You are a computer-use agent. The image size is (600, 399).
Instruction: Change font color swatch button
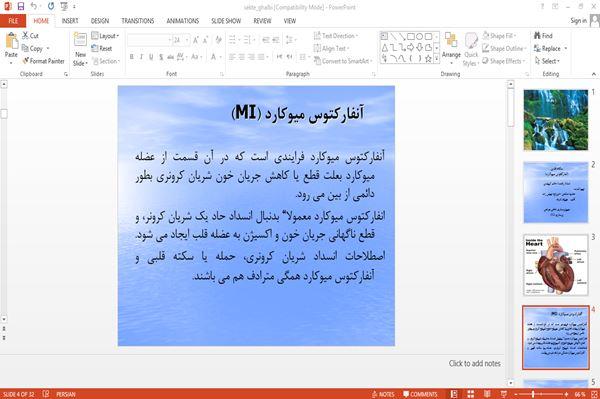click(215, 57)
